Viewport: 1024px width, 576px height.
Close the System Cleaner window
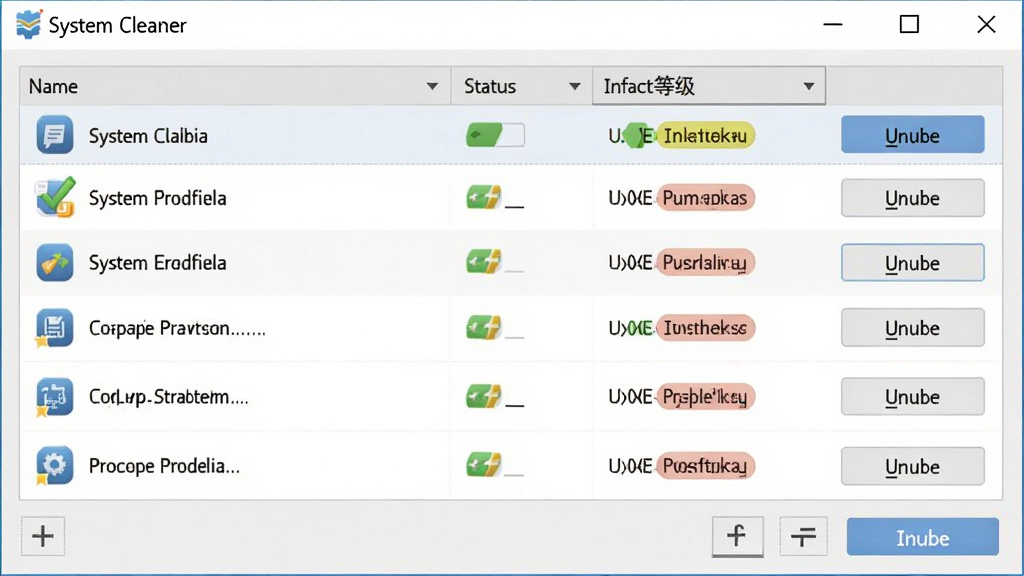[986, 25]
